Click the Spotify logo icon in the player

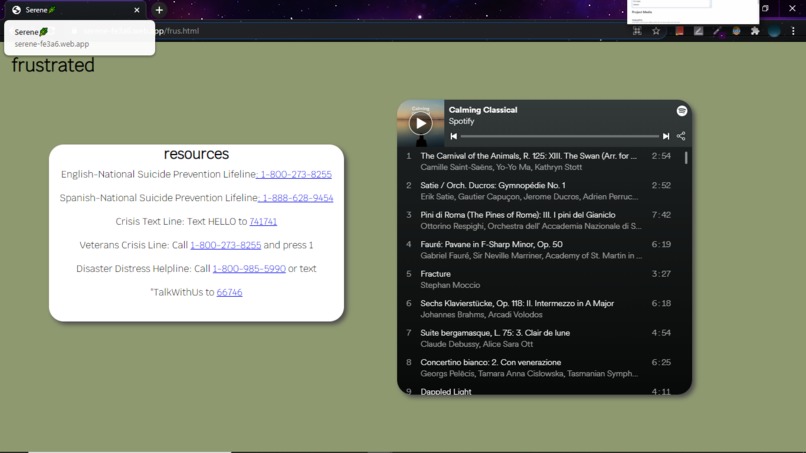[682, 111]
